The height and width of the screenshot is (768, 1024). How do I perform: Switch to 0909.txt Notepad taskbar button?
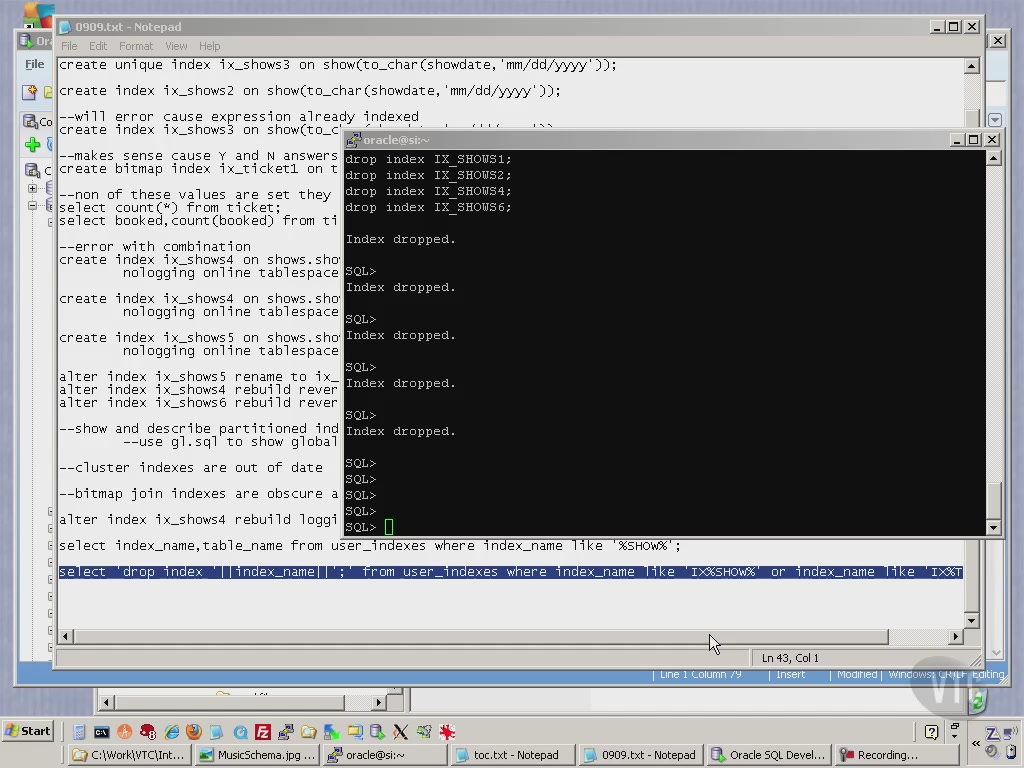coord(641,754)
